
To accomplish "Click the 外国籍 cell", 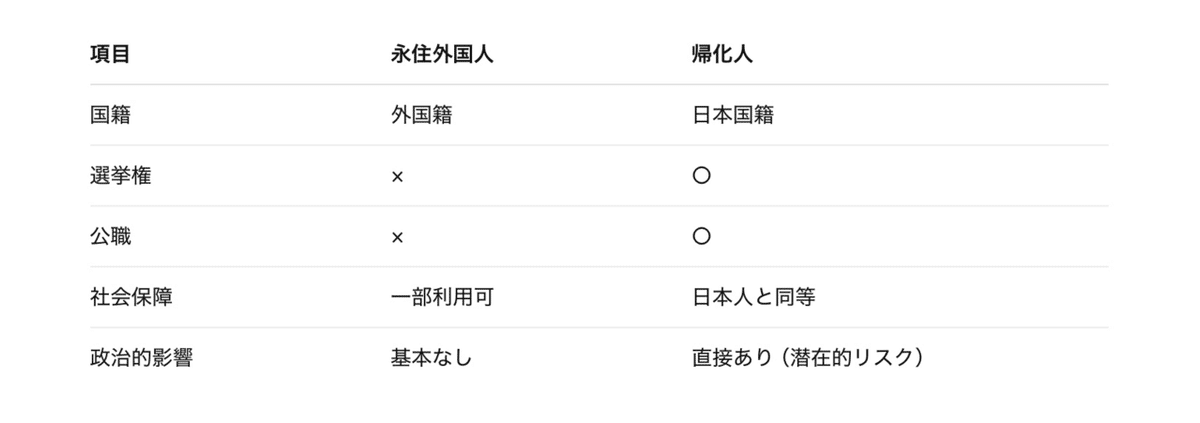I will pyautogui.click(x=421, y=115).
